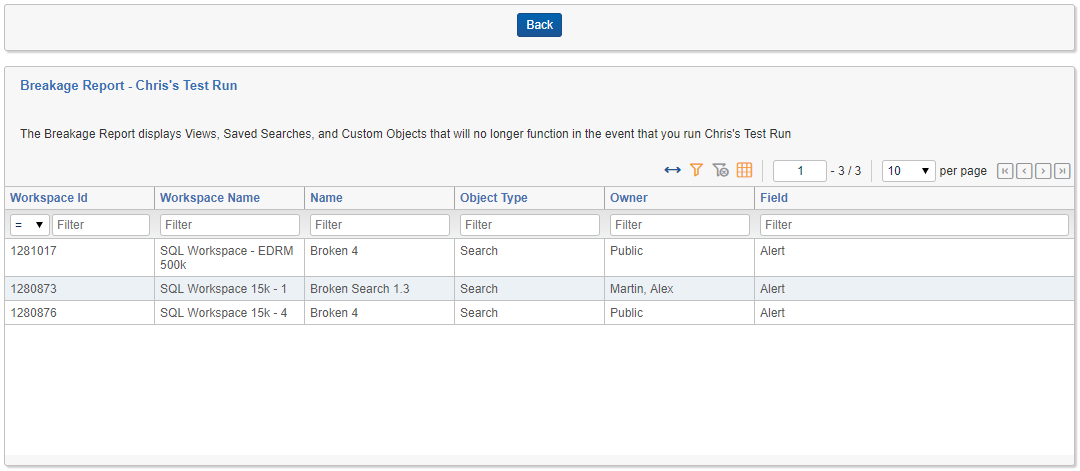The height and width of the screenshot is (471, 1080).
Task: Jump to the last page of results
Action: 1062,171
